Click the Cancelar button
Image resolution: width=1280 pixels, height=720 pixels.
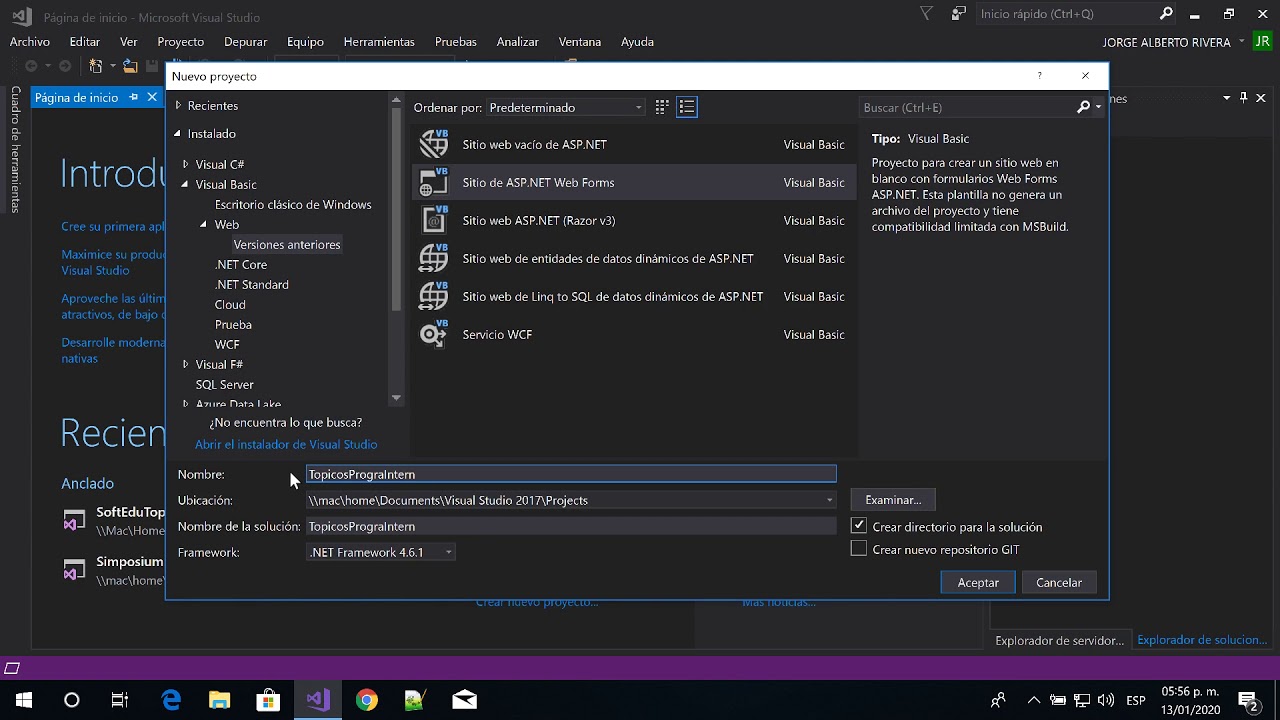pyautogui.click(x=1059, y=582)
